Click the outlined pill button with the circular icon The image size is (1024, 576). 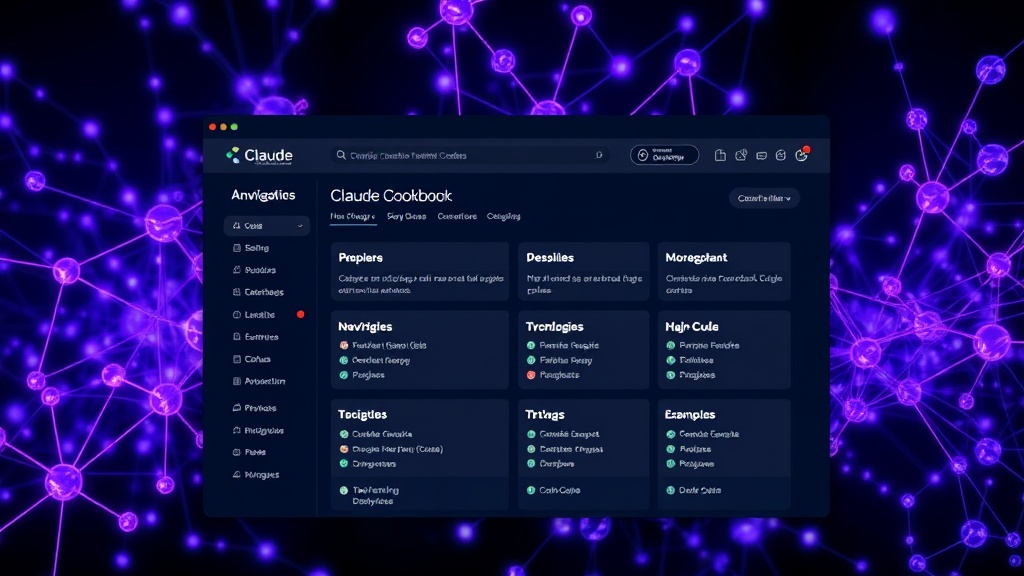tap(664, 155)
